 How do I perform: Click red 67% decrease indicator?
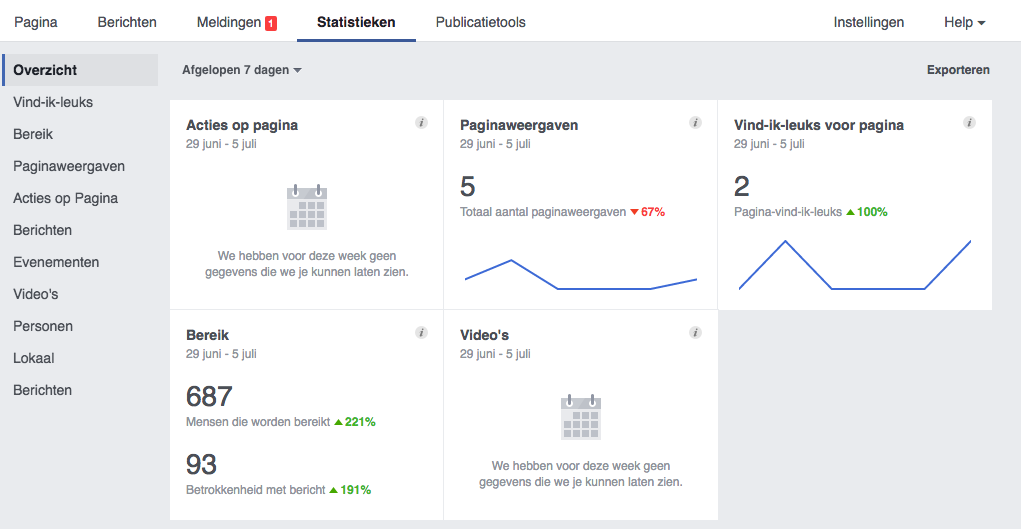click(647, 212)
